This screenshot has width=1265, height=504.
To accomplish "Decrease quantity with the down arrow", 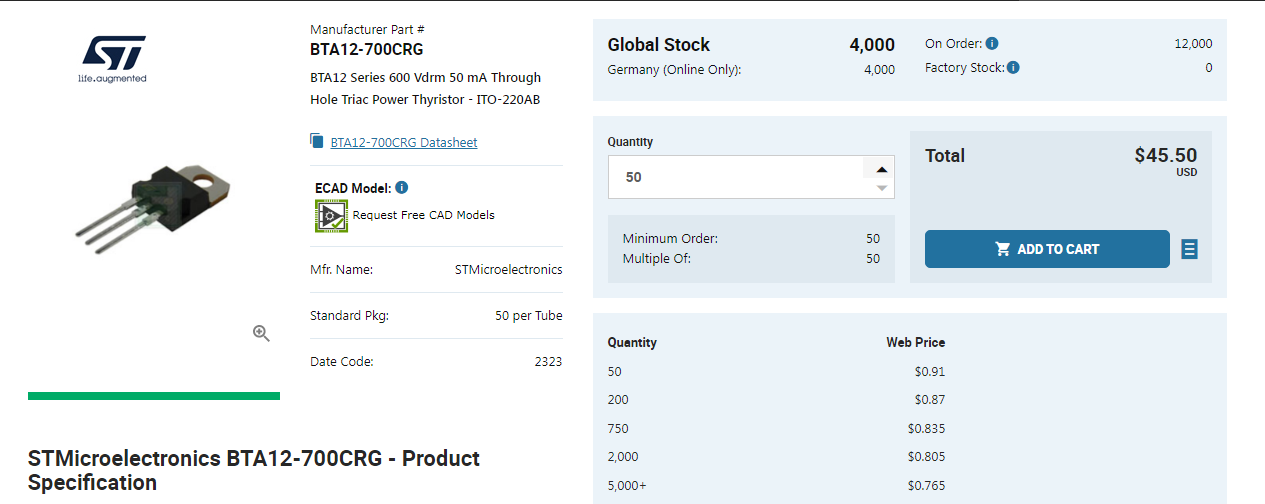I will click(881, 188).
